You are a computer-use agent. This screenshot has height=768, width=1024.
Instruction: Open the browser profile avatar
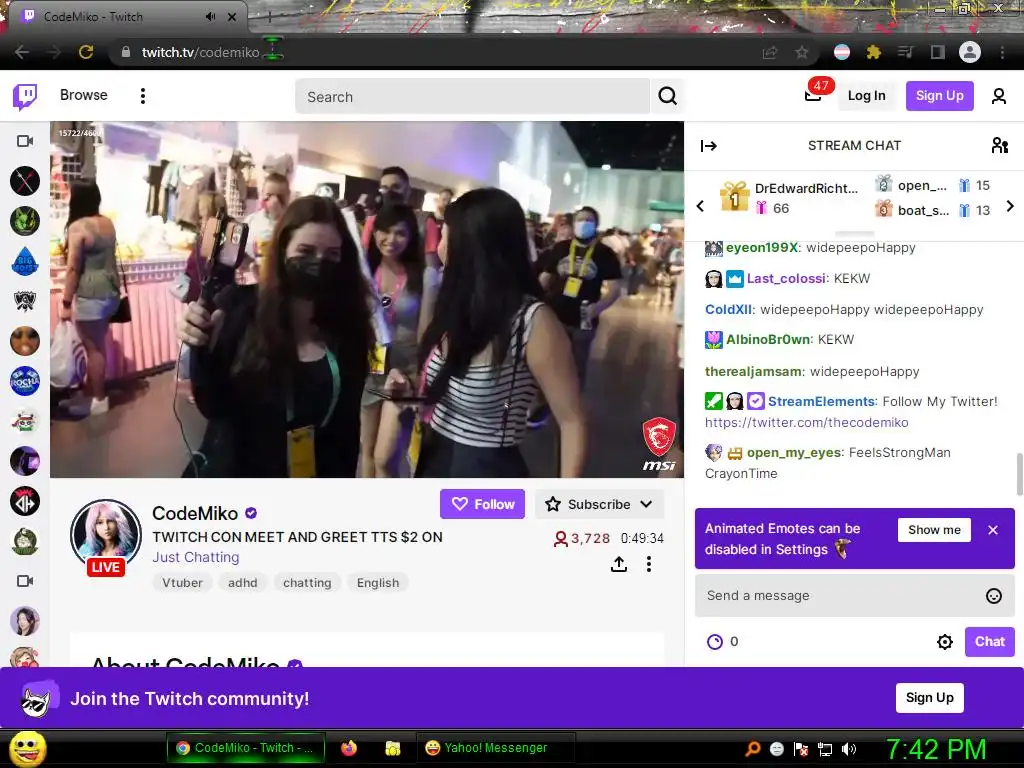point(970,52)
